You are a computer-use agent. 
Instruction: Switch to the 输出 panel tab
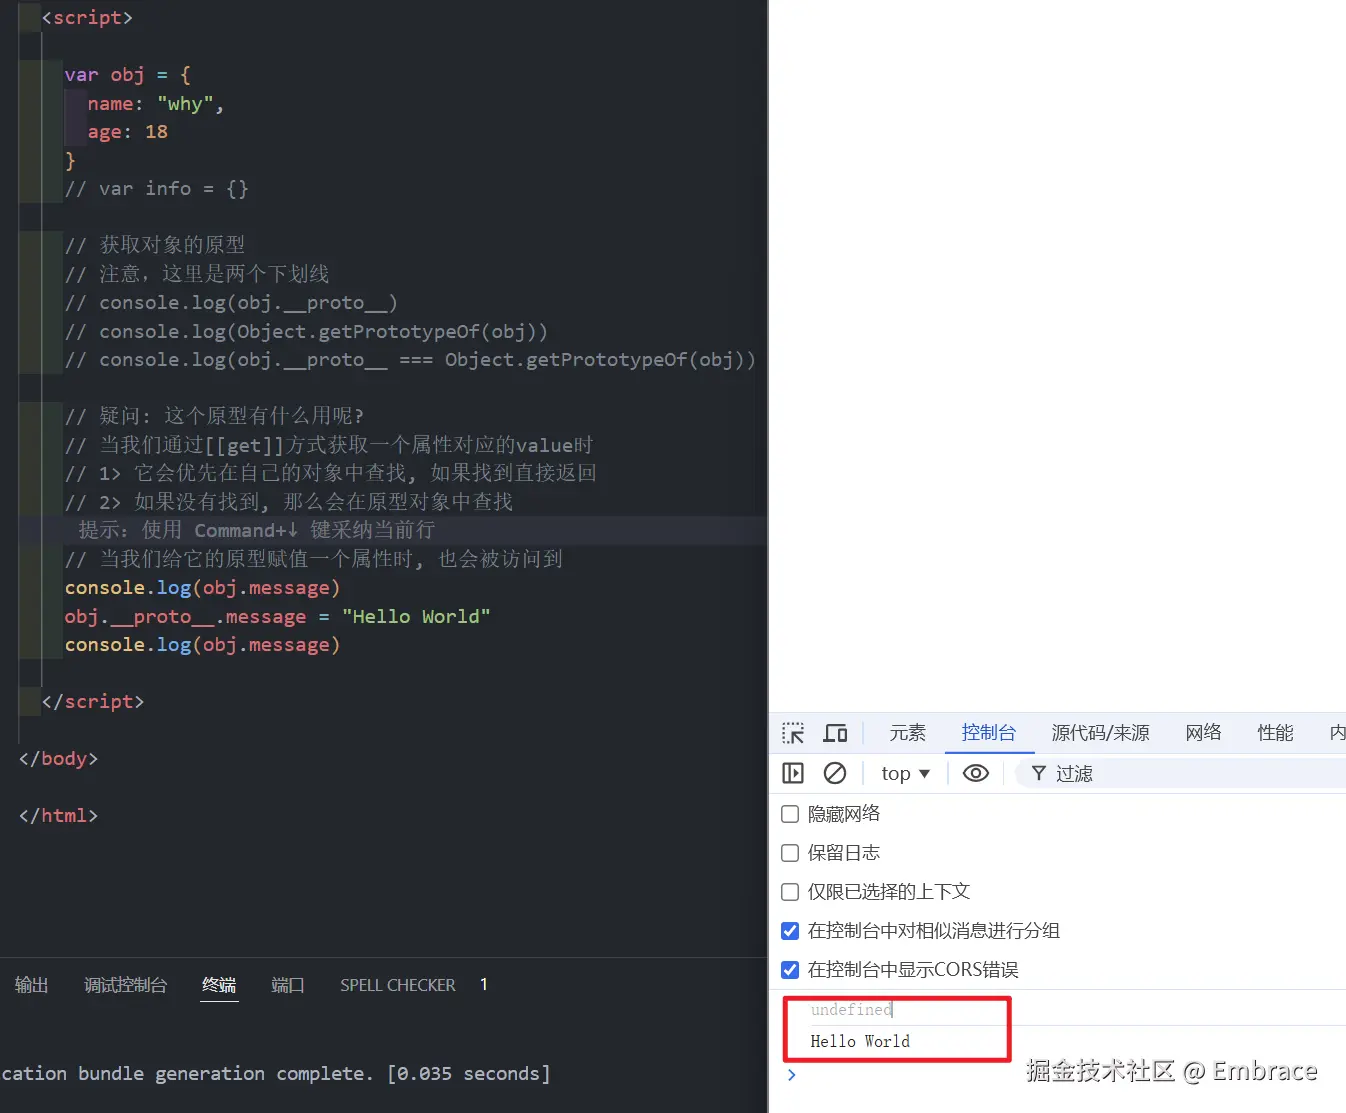coord(32,985)
